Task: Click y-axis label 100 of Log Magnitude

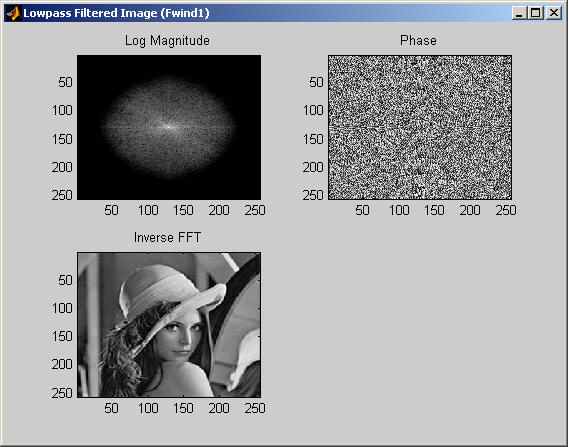Action: pyautogui.click(x=62, y=110)
